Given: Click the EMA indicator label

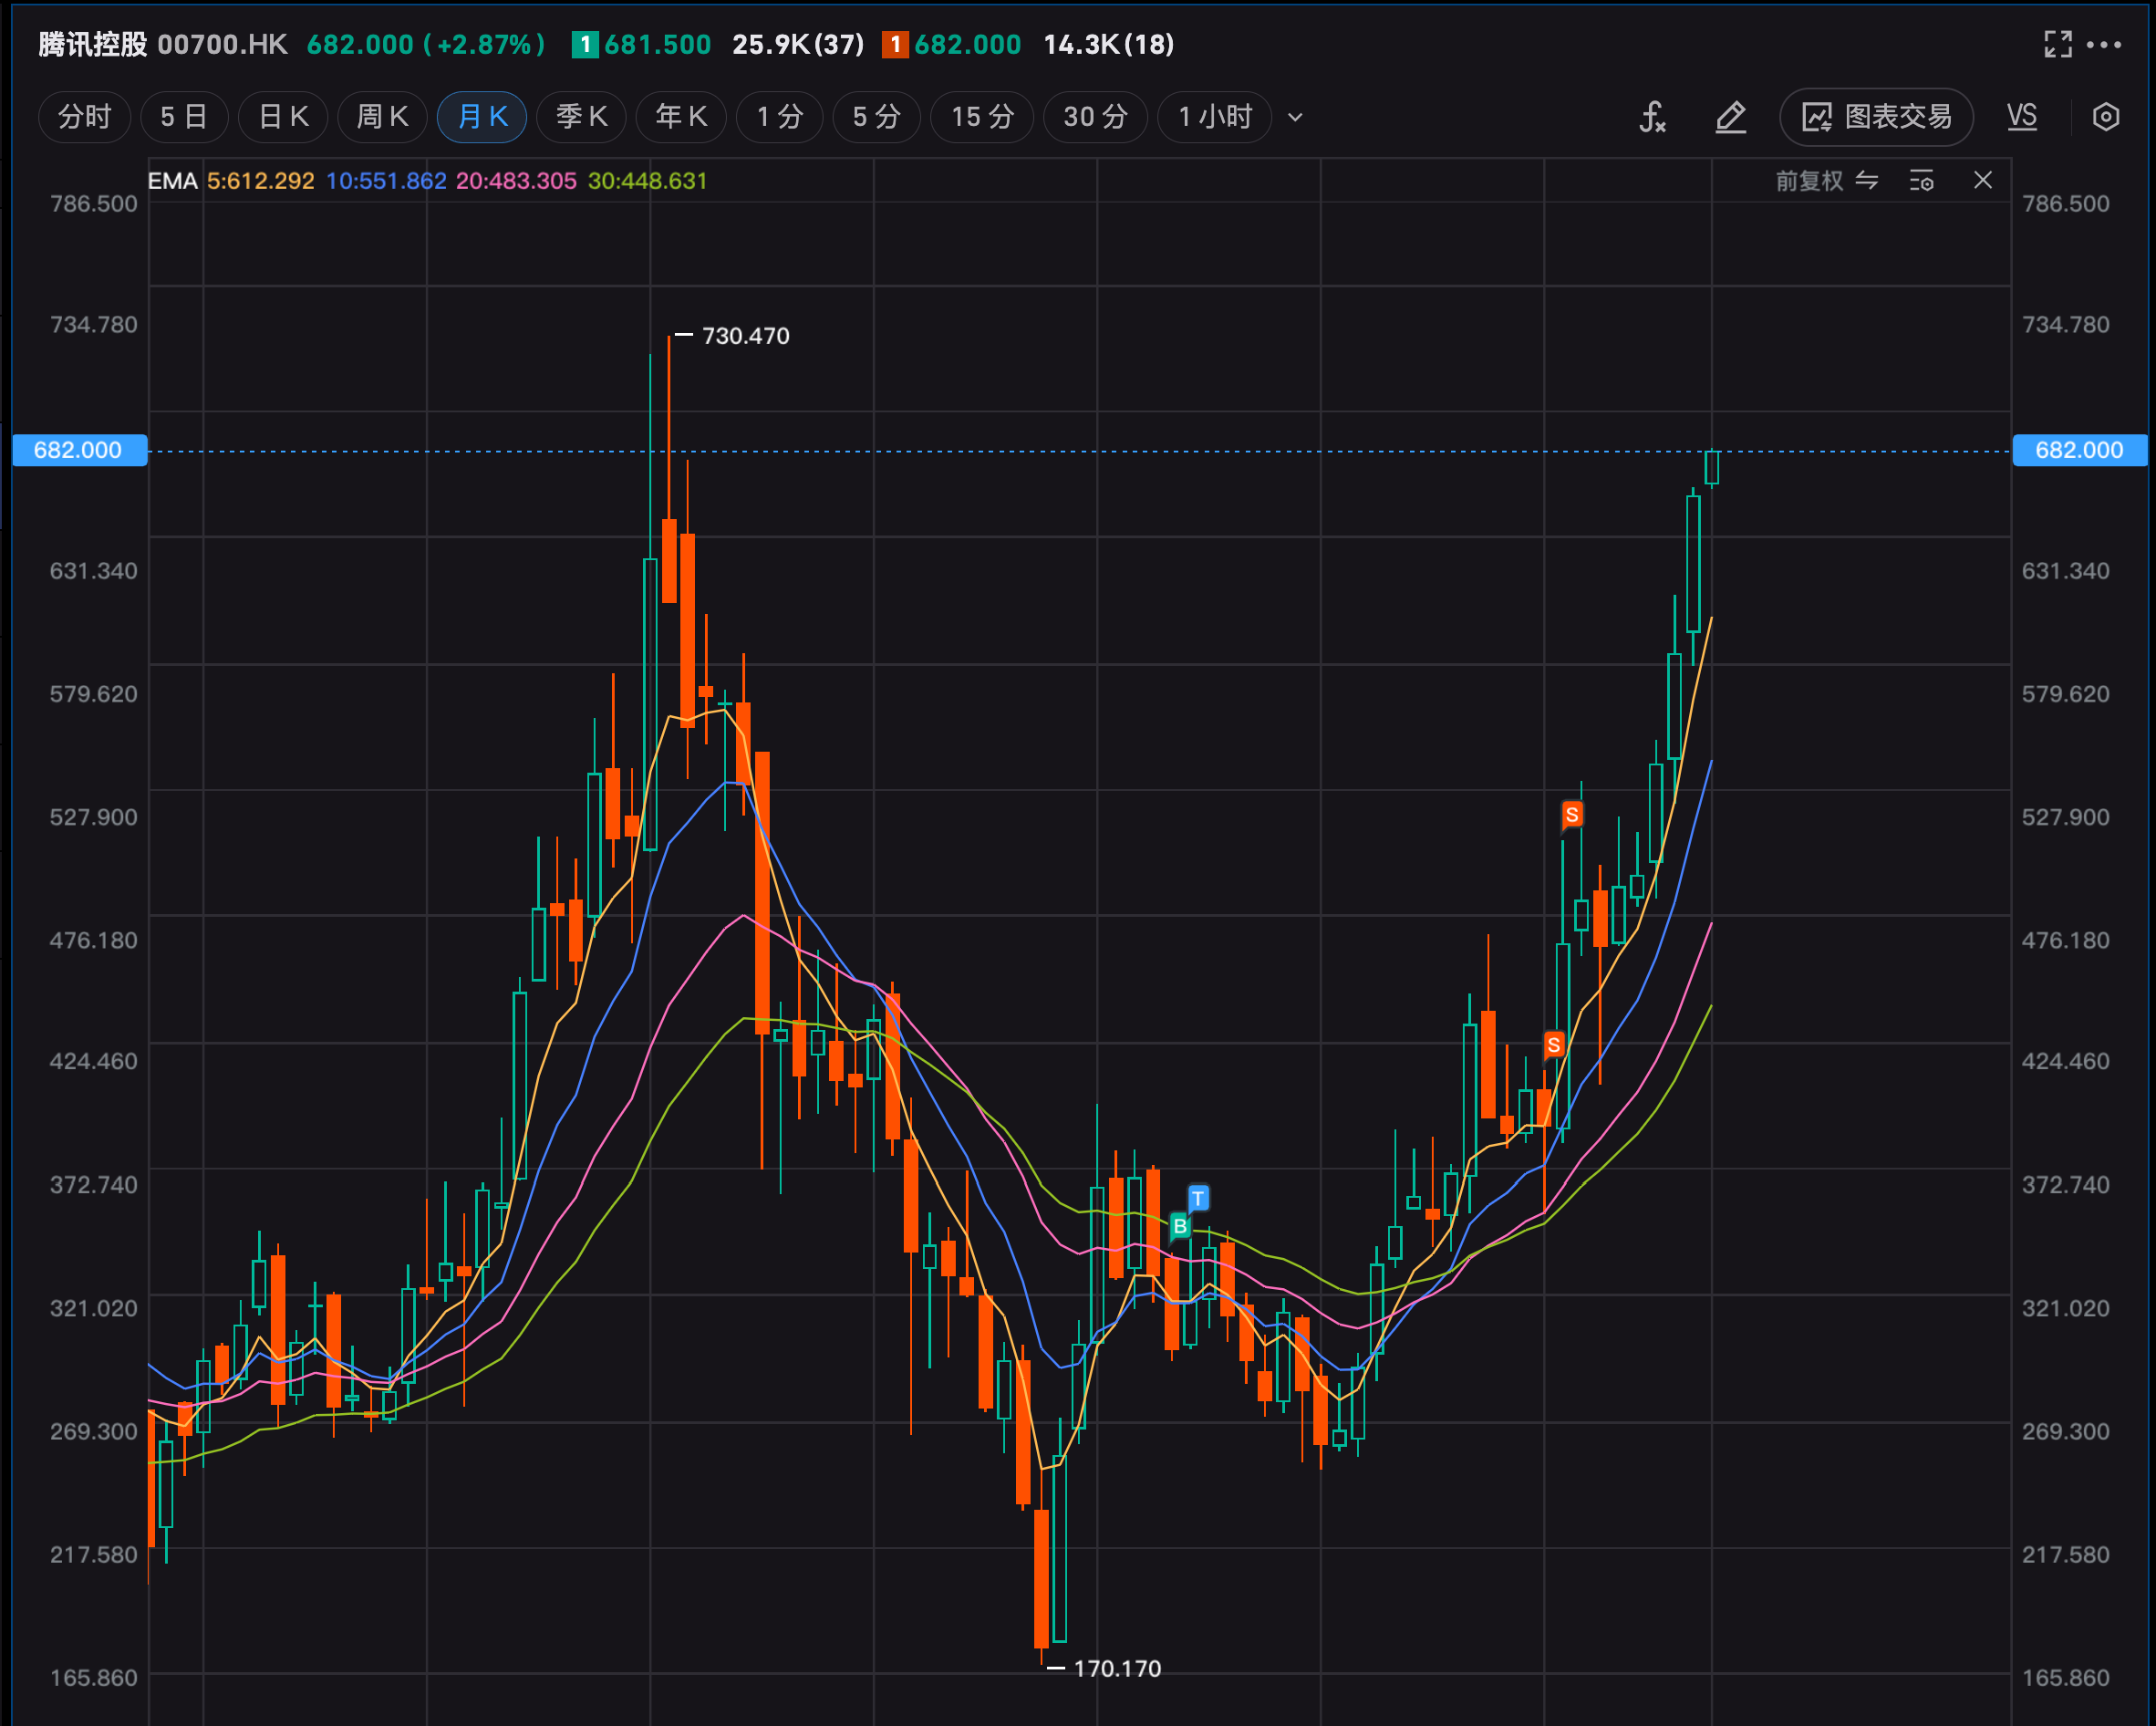Looking at the screenshot, I should [172, 181].
